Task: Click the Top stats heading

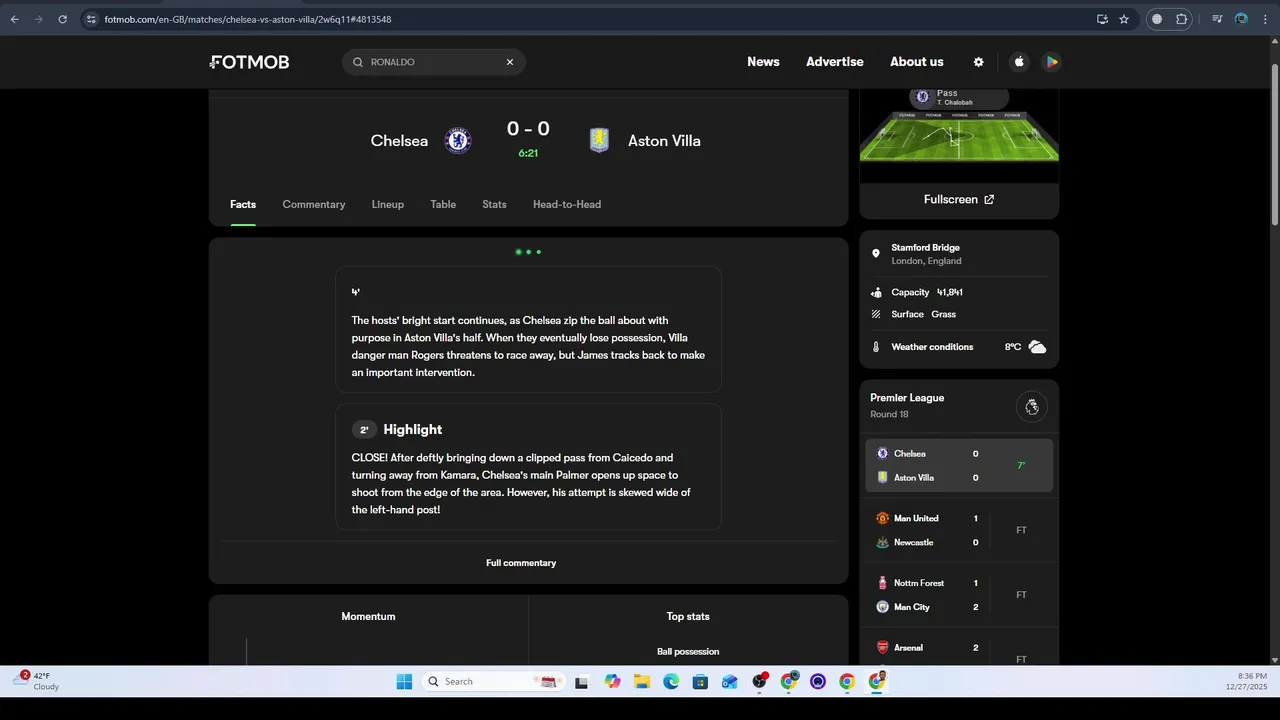Action: [x=688, y=617]
